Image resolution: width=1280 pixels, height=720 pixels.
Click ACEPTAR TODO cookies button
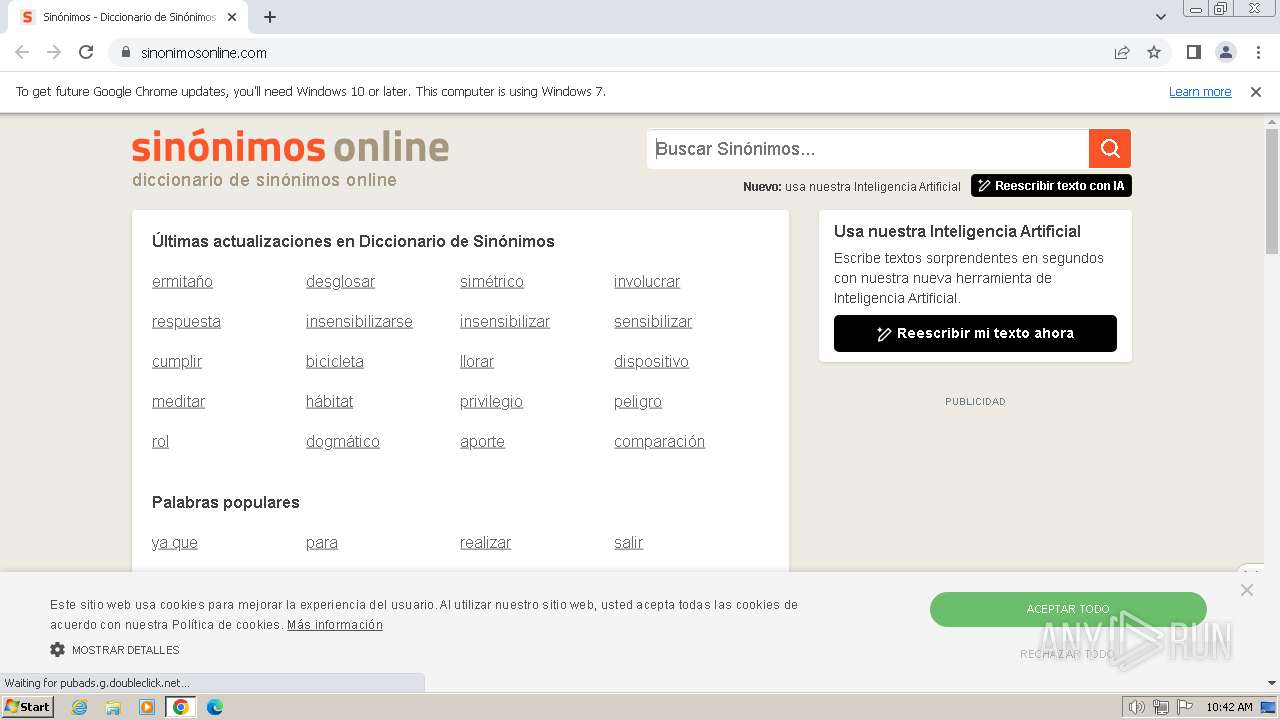click(1068, 609)
